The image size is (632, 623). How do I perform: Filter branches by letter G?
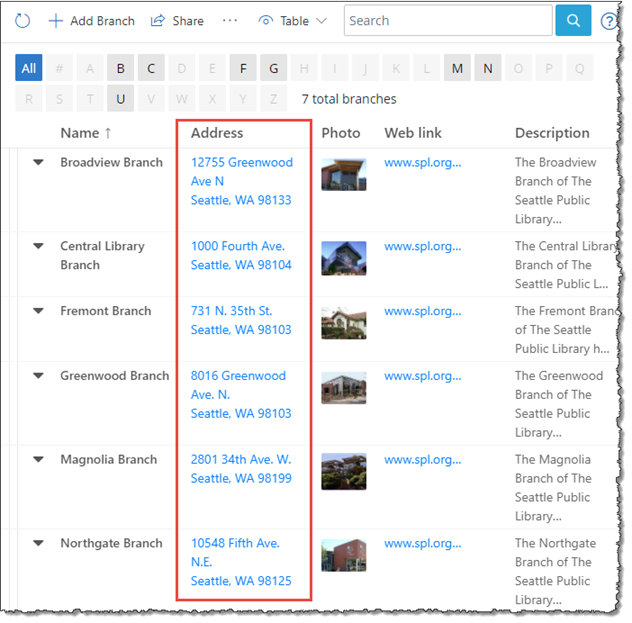point(274,68)
